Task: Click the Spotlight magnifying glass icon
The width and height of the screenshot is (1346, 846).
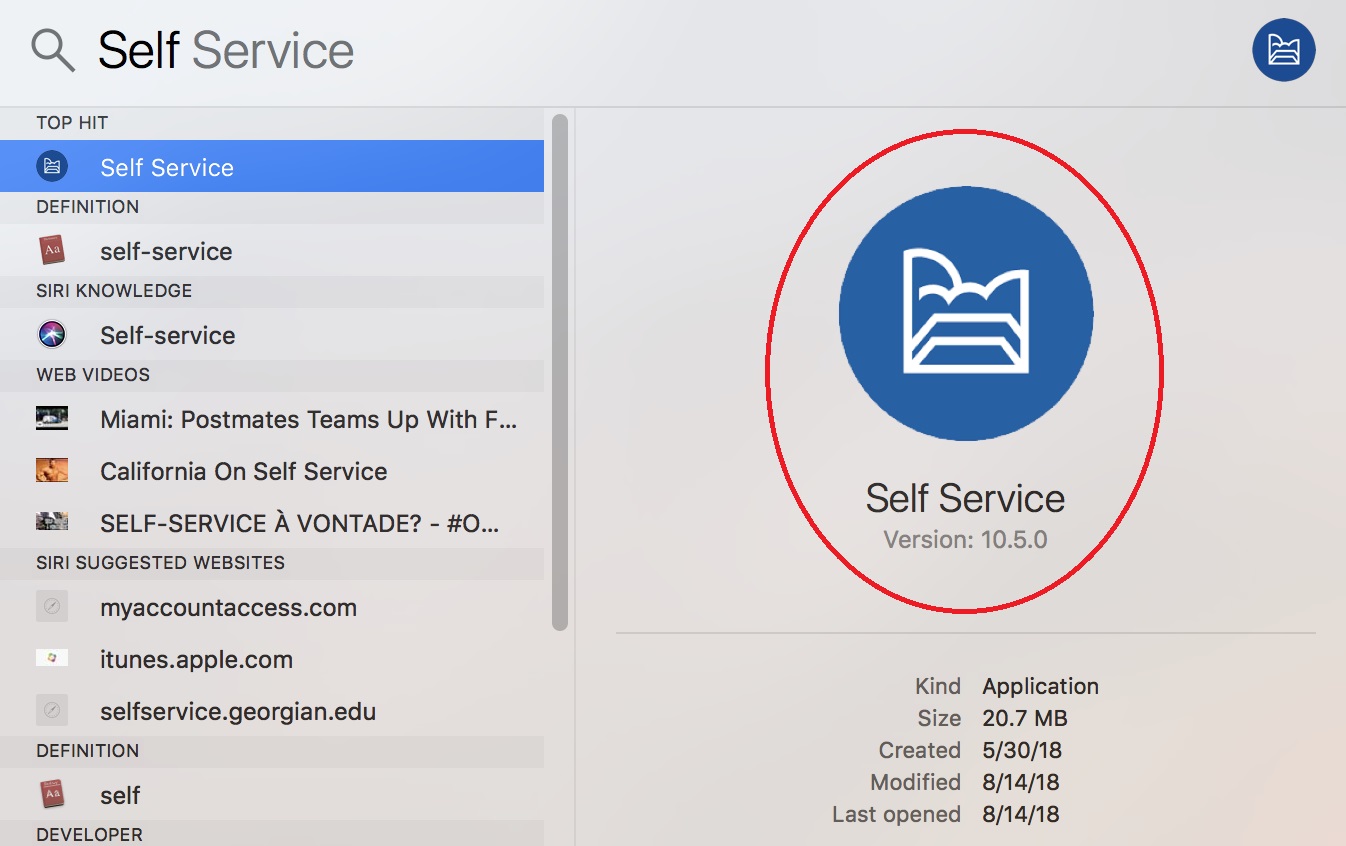Action: 53,50
